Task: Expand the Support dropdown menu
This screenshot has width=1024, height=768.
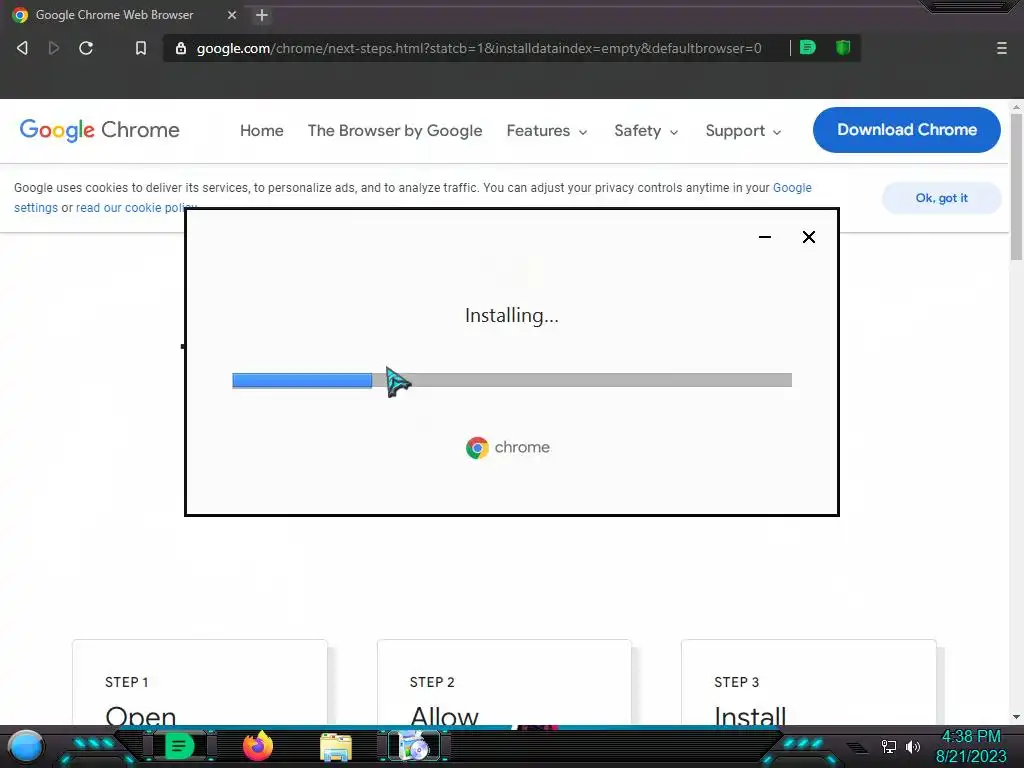Action: (x=743, y=131)
